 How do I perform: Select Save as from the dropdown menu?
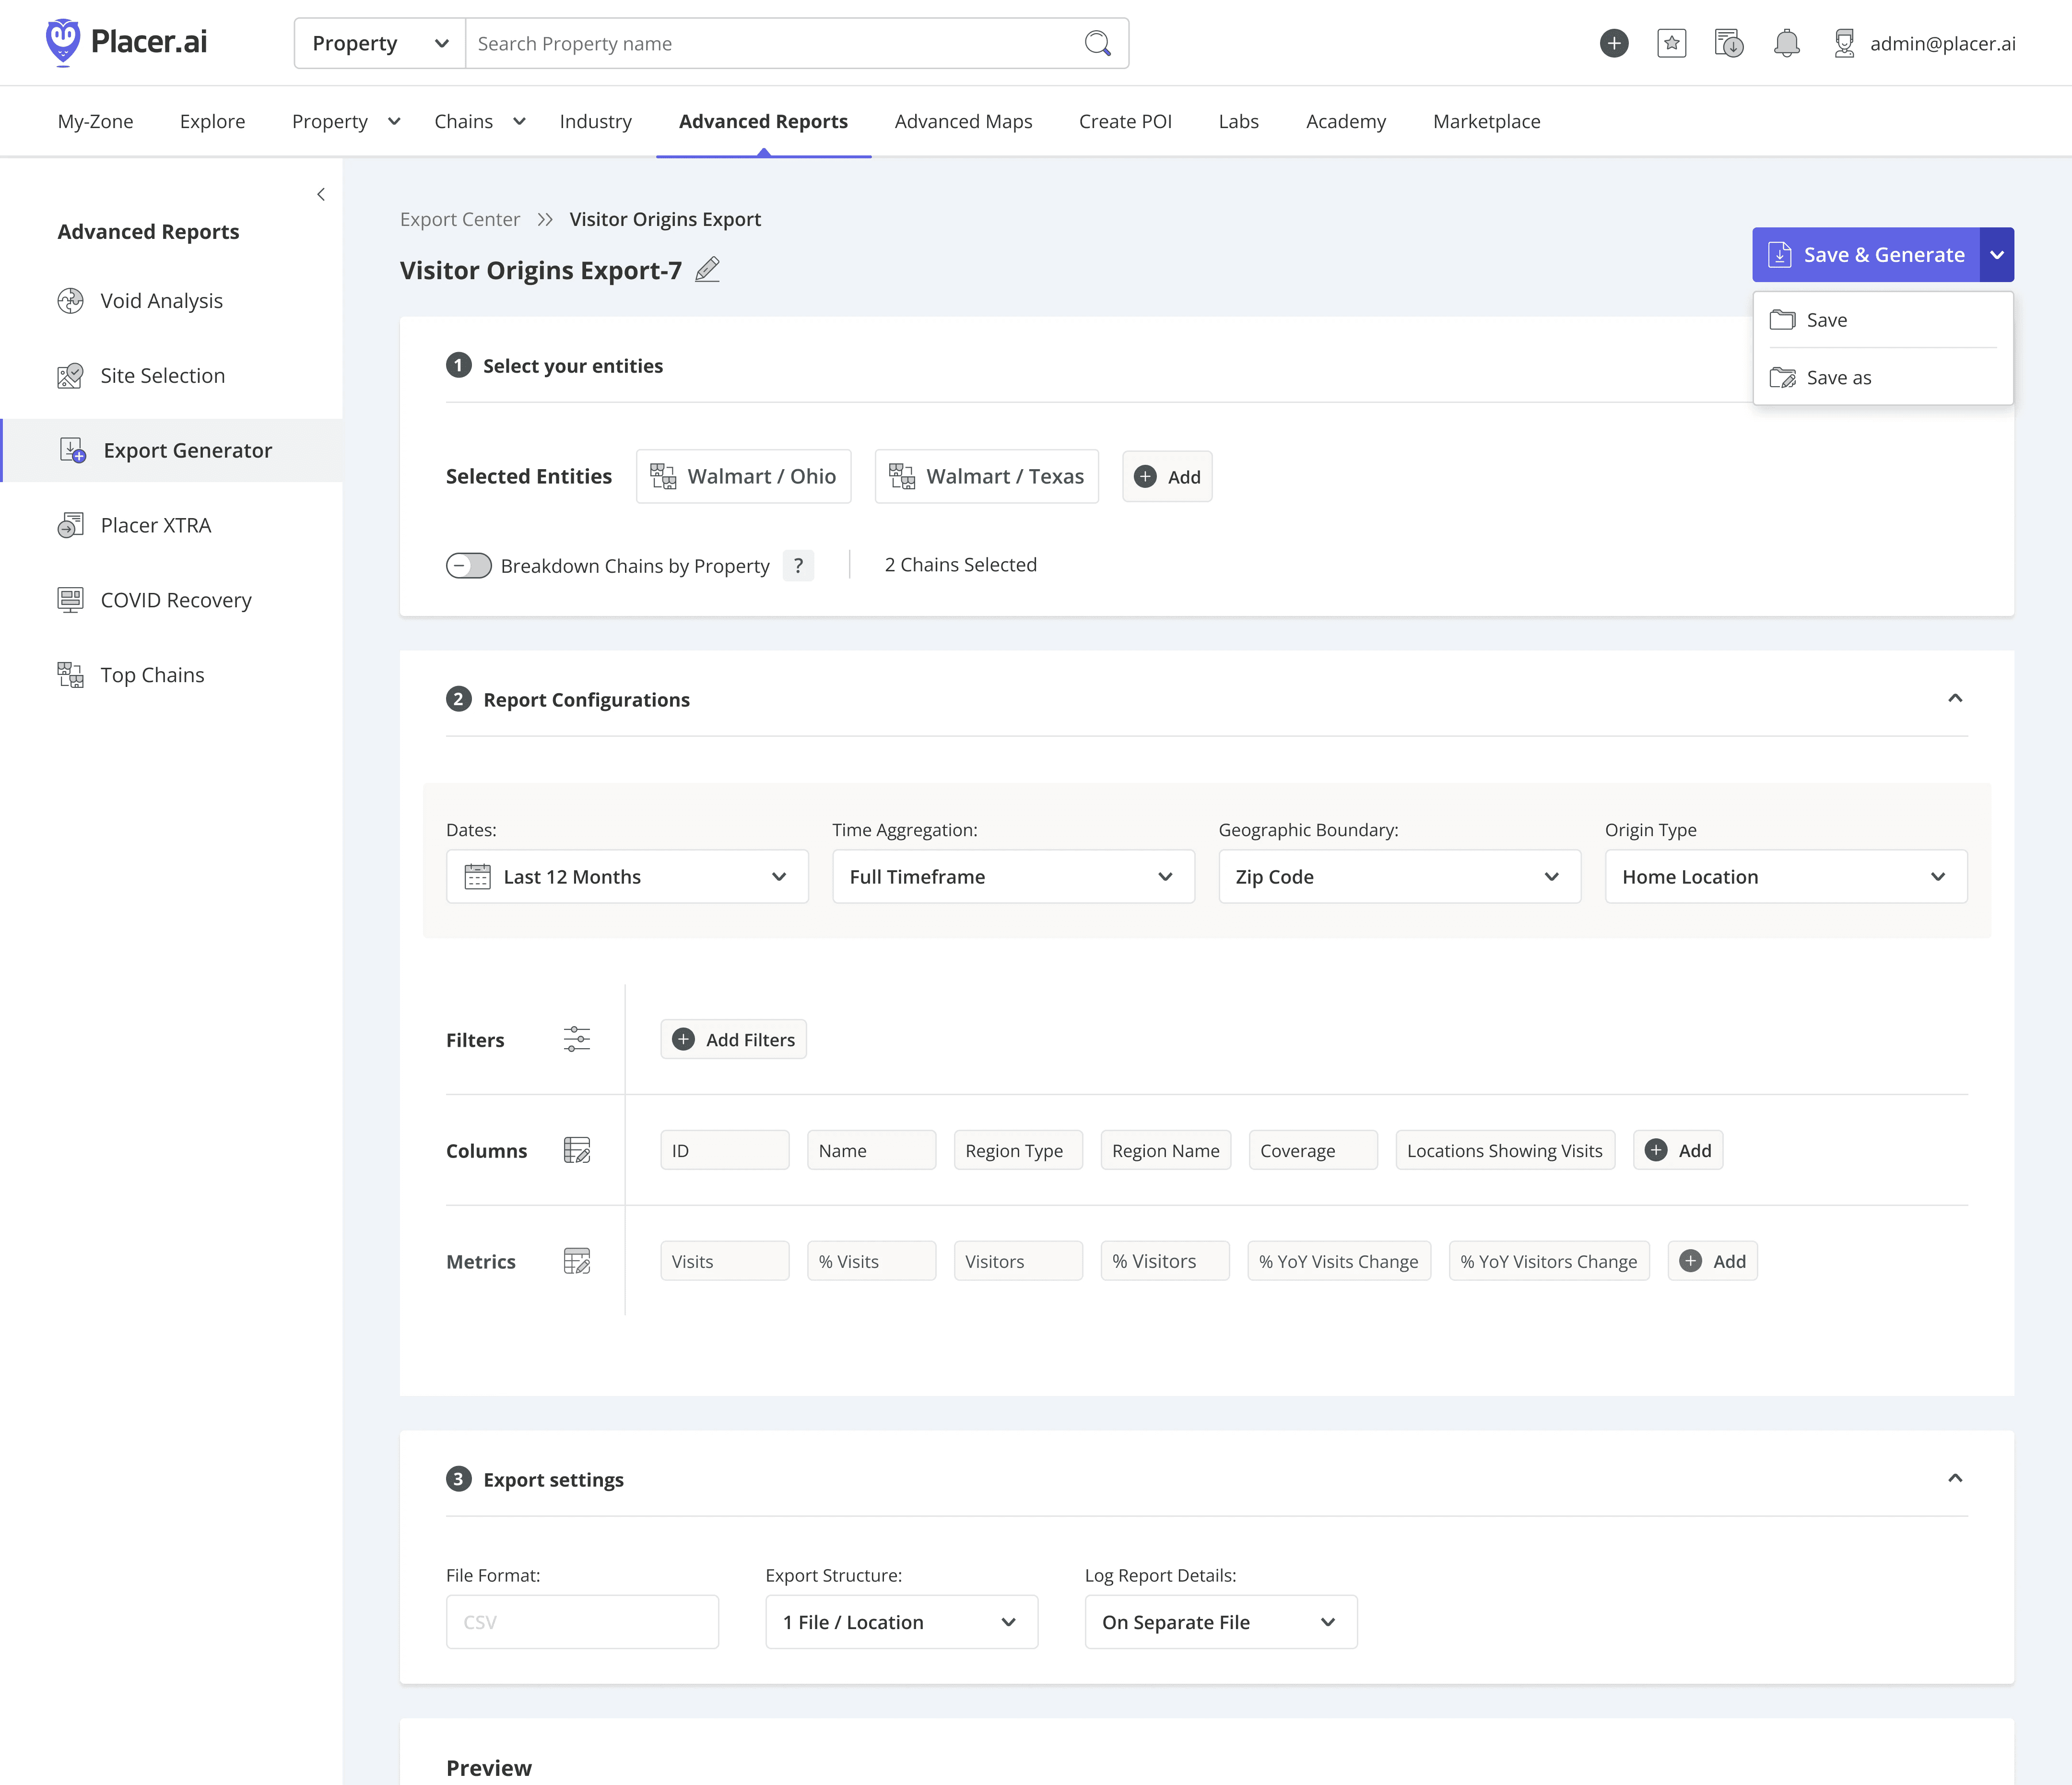tap(1838, 378)
